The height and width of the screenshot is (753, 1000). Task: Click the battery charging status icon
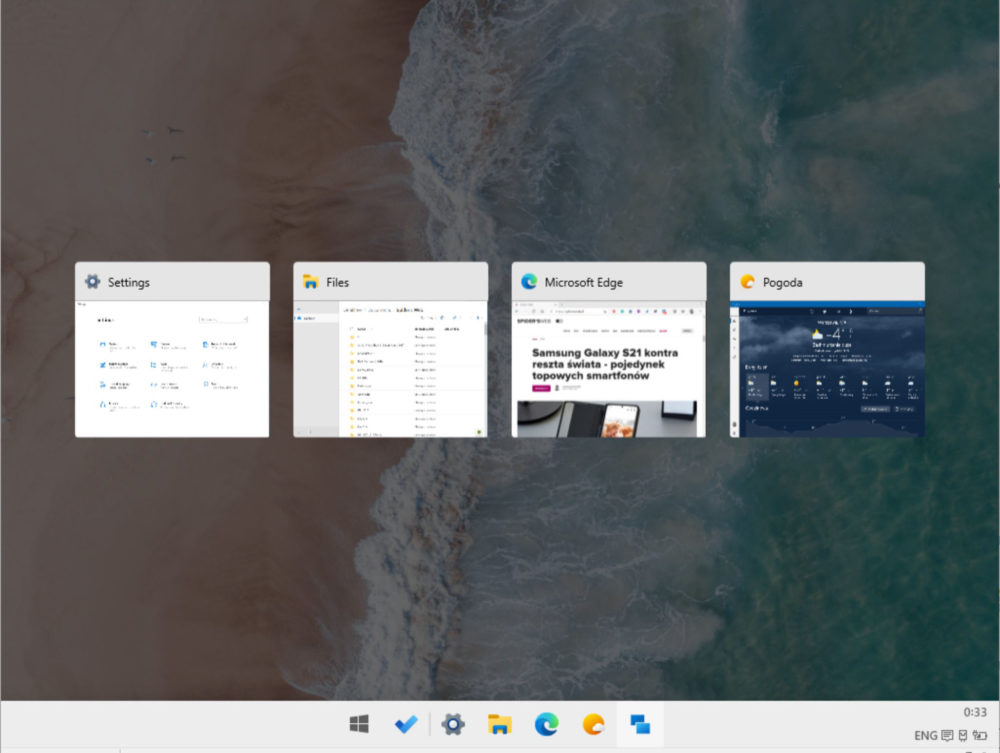point(980,736)
